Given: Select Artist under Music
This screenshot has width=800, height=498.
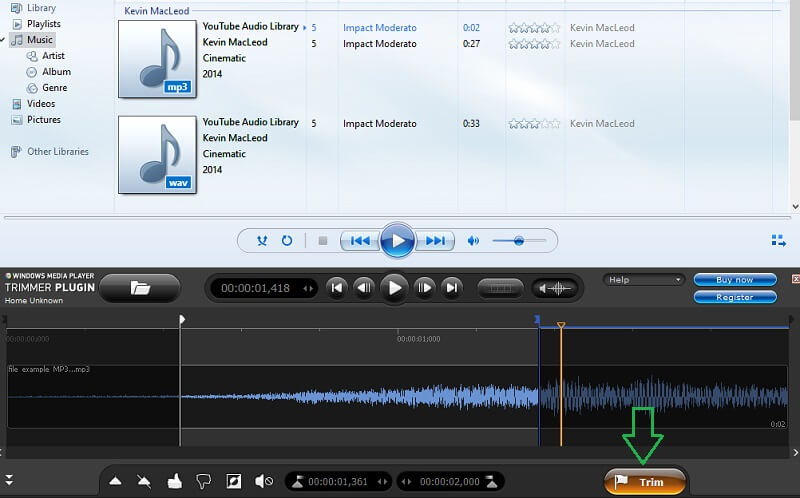Looking at the screenshot, I should coord(54,56).
